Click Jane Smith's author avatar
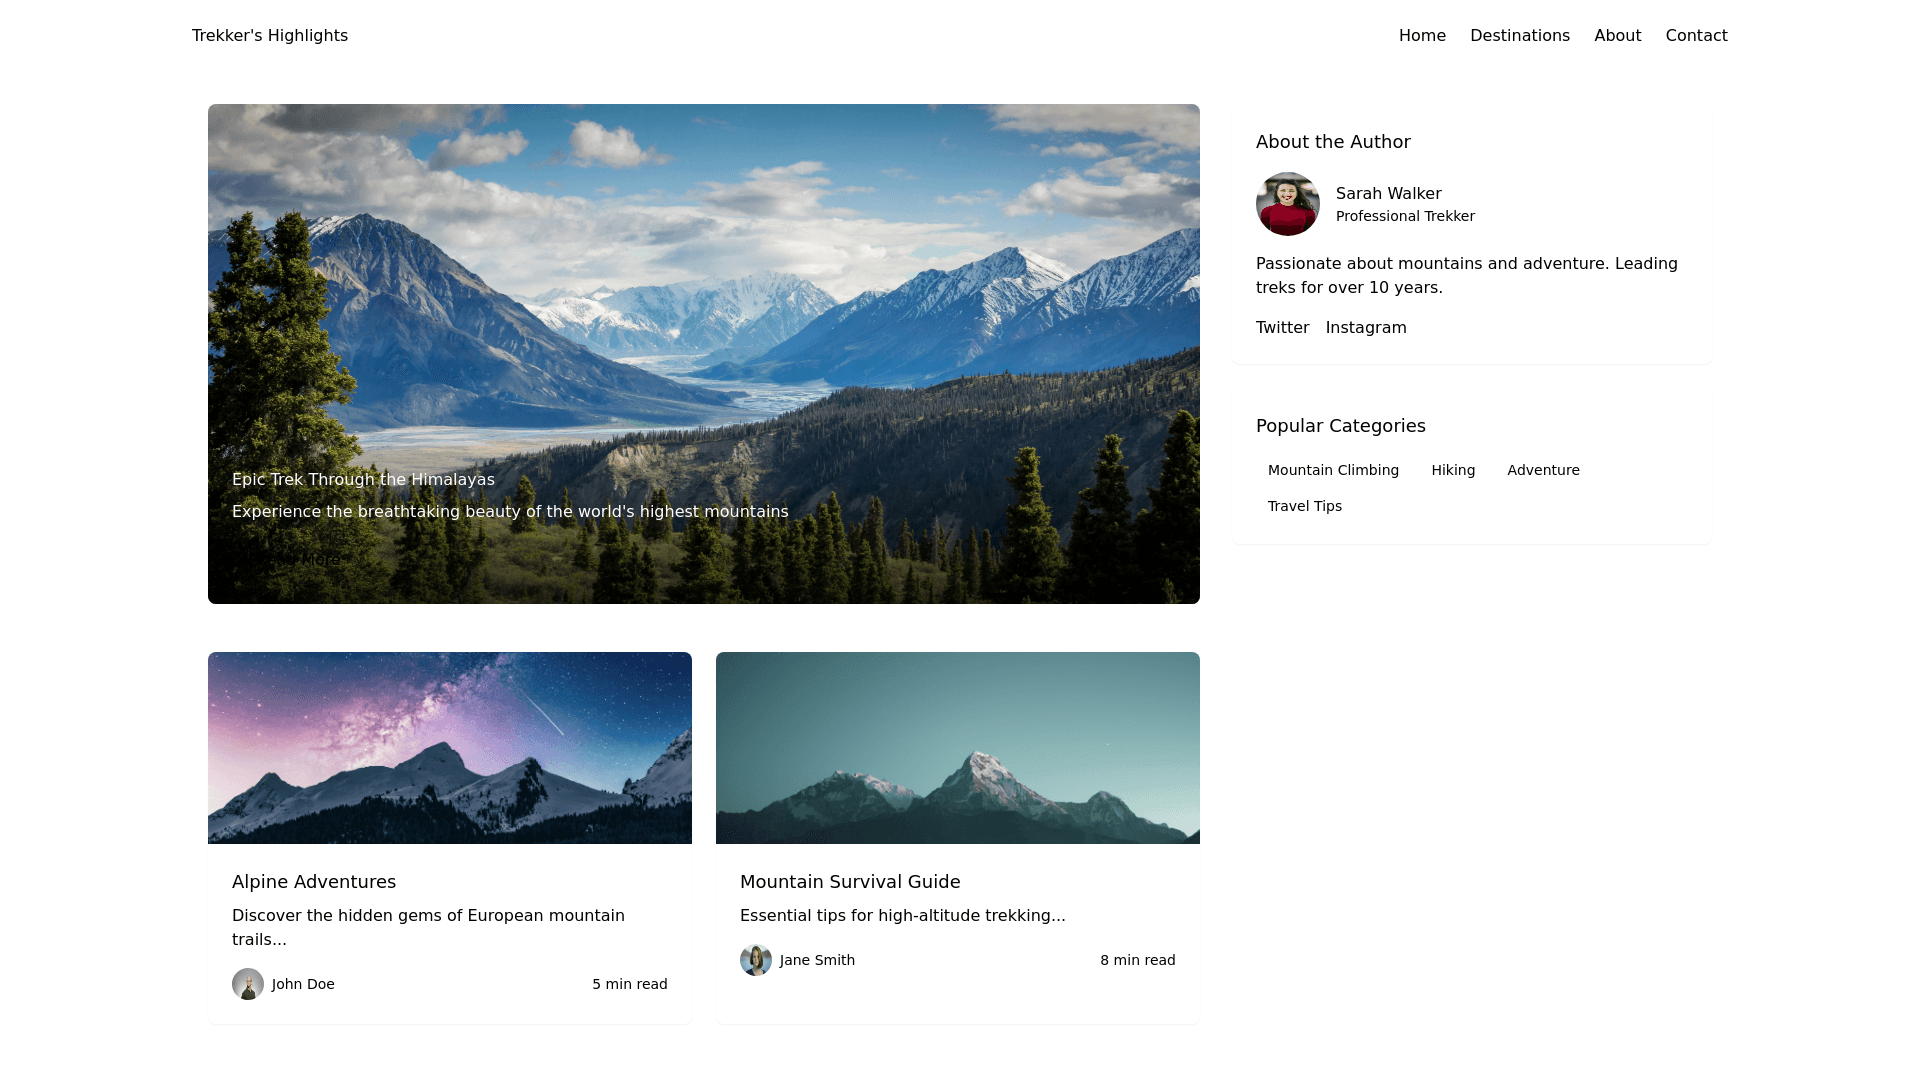This screenshot has height=1080, width=1920. coord(756,960)
